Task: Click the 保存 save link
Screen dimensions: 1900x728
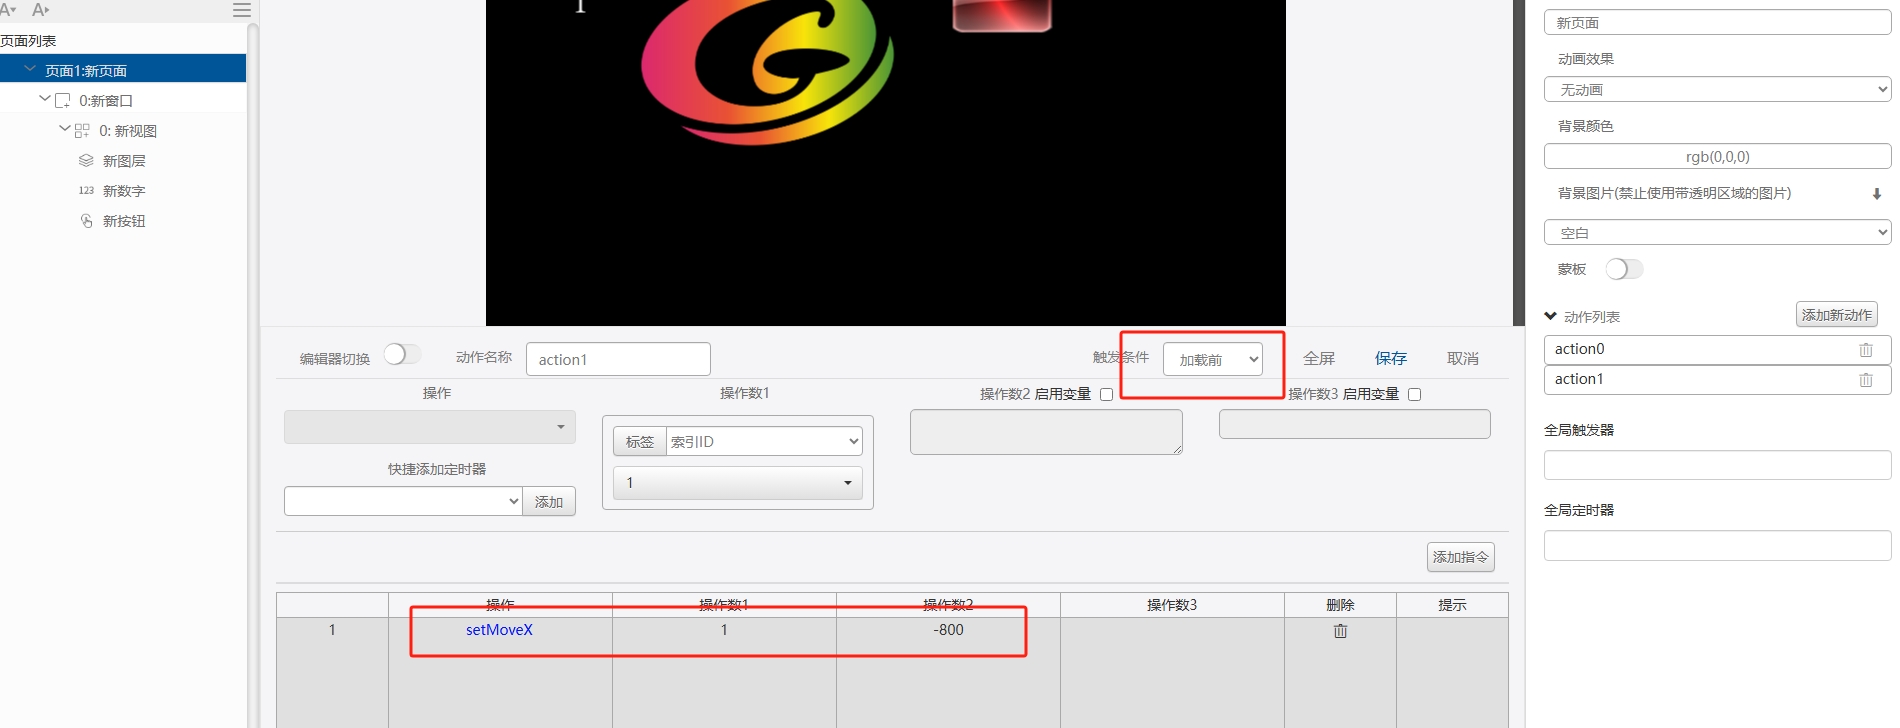Action: pos(1390,358)
